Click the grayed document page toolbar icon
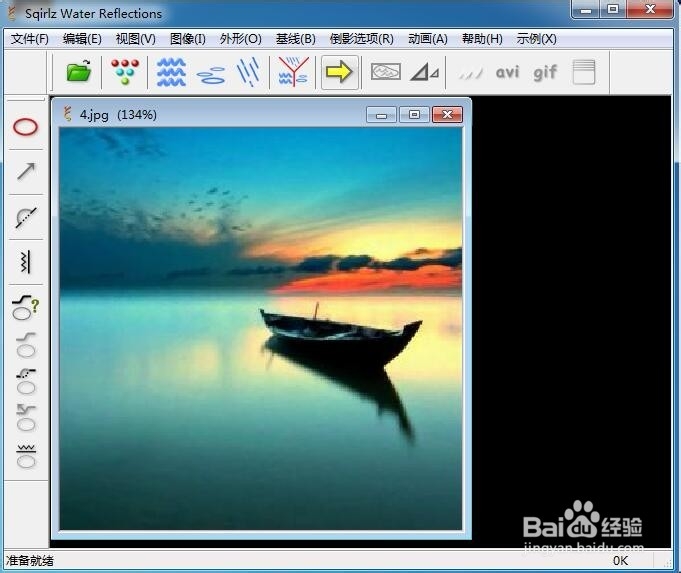681x573 pixels. click(584, 72)
